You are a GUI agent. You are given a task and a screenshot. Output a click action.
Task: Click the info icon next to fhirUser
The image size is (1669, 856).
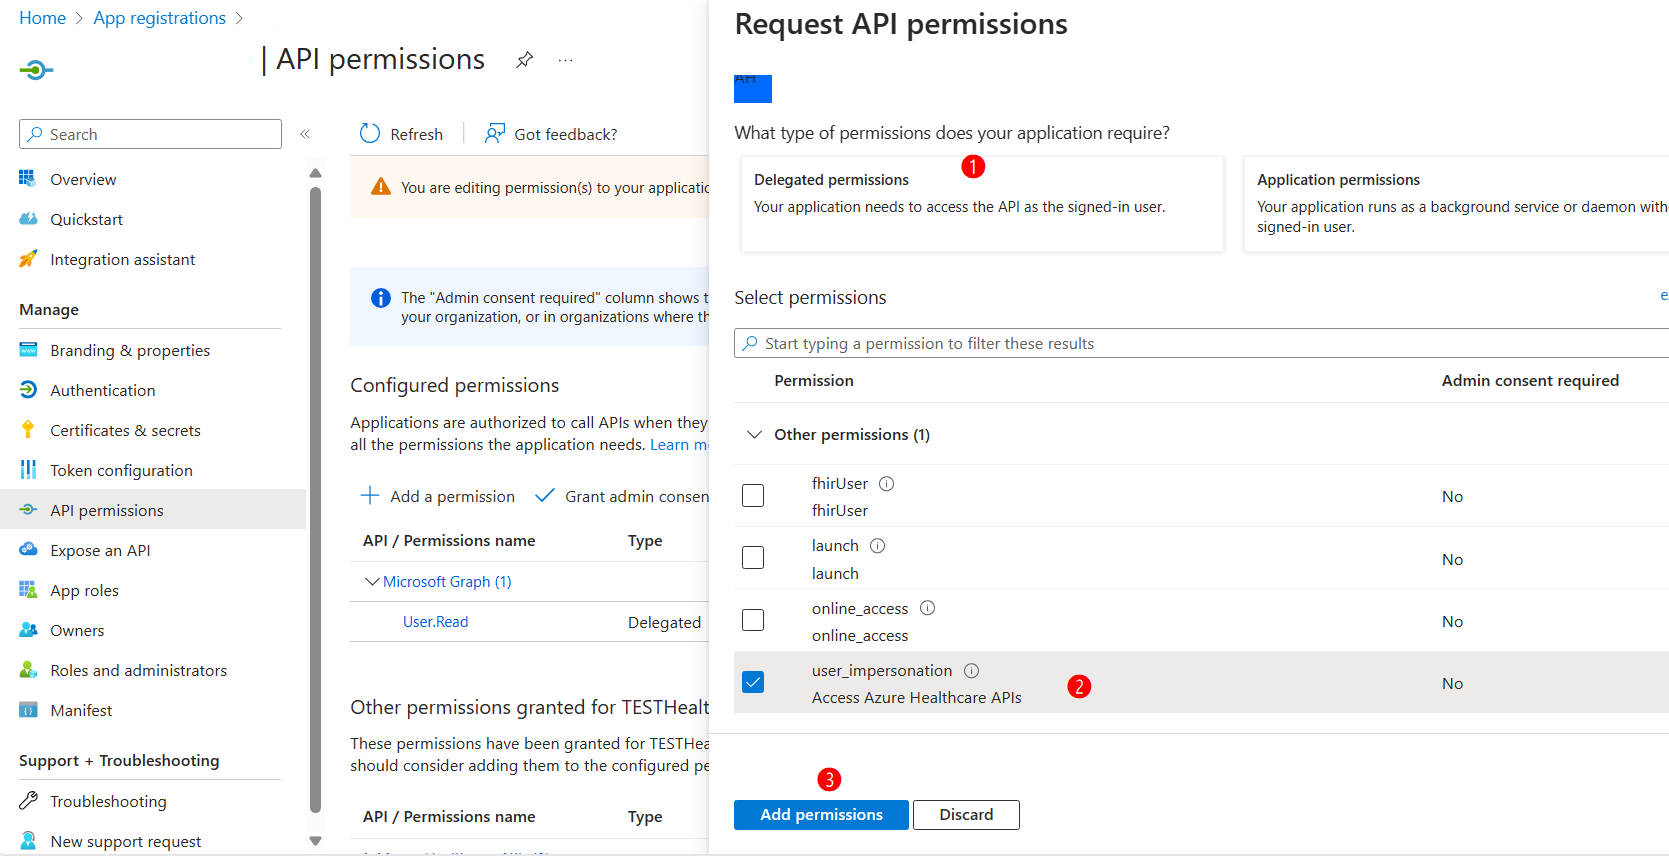coord(886,484)
